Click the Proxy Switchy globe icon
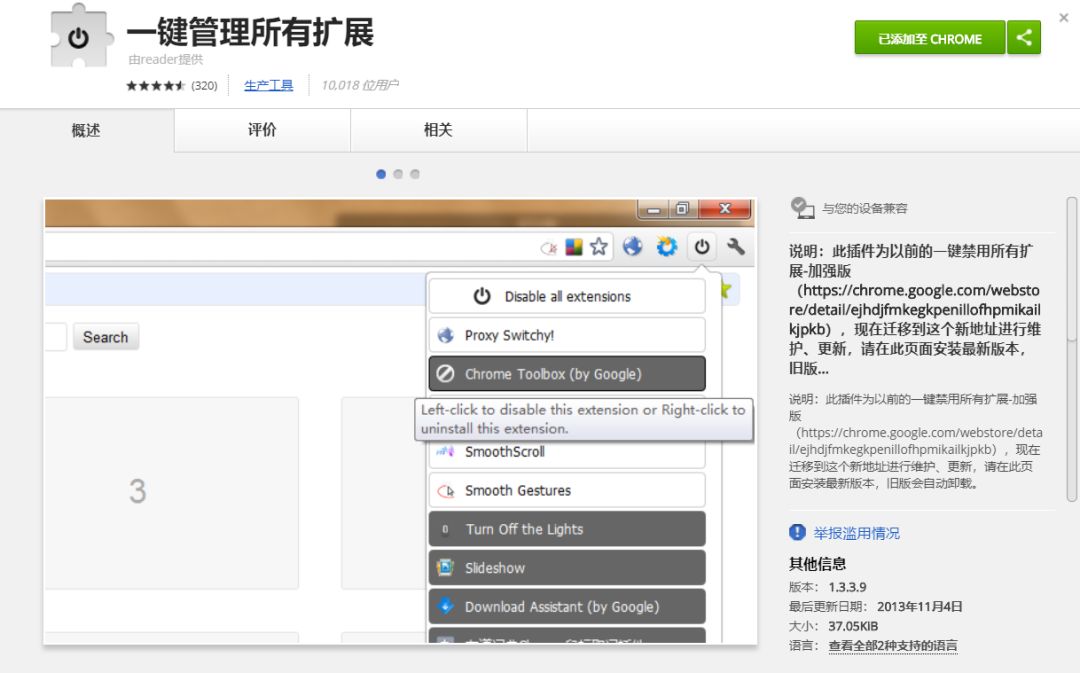This screenshot has width=1080, height=673. coord(446,335)
